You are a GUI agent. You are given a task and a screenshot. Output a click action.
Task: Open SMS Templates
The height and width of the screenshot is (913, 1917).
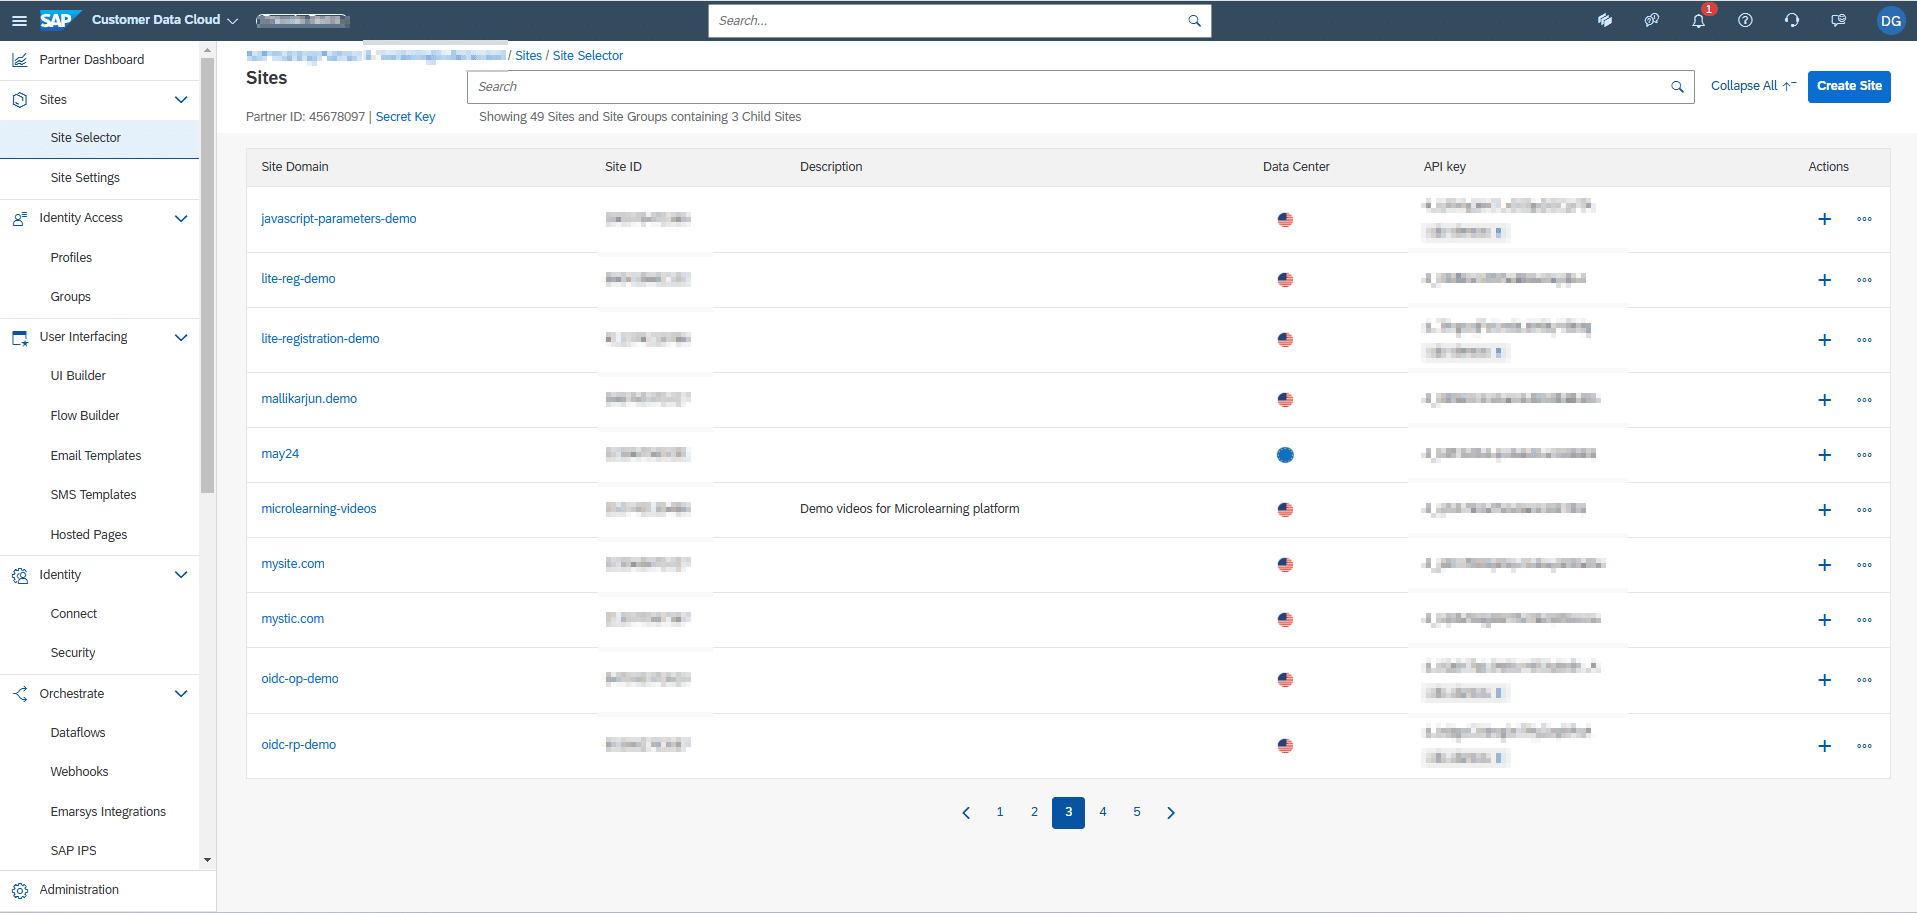click(93, 495)
